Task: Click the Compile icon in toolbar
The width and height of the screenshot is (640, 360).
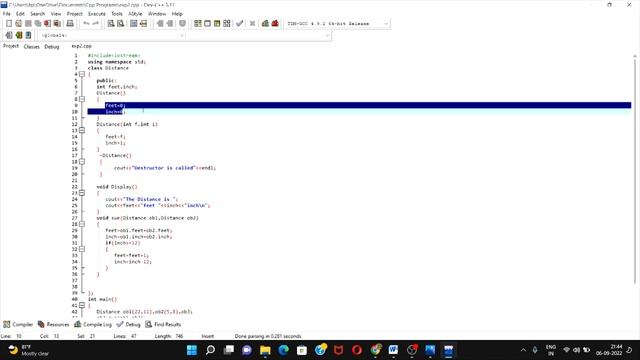Action: (x=198, y=24)
